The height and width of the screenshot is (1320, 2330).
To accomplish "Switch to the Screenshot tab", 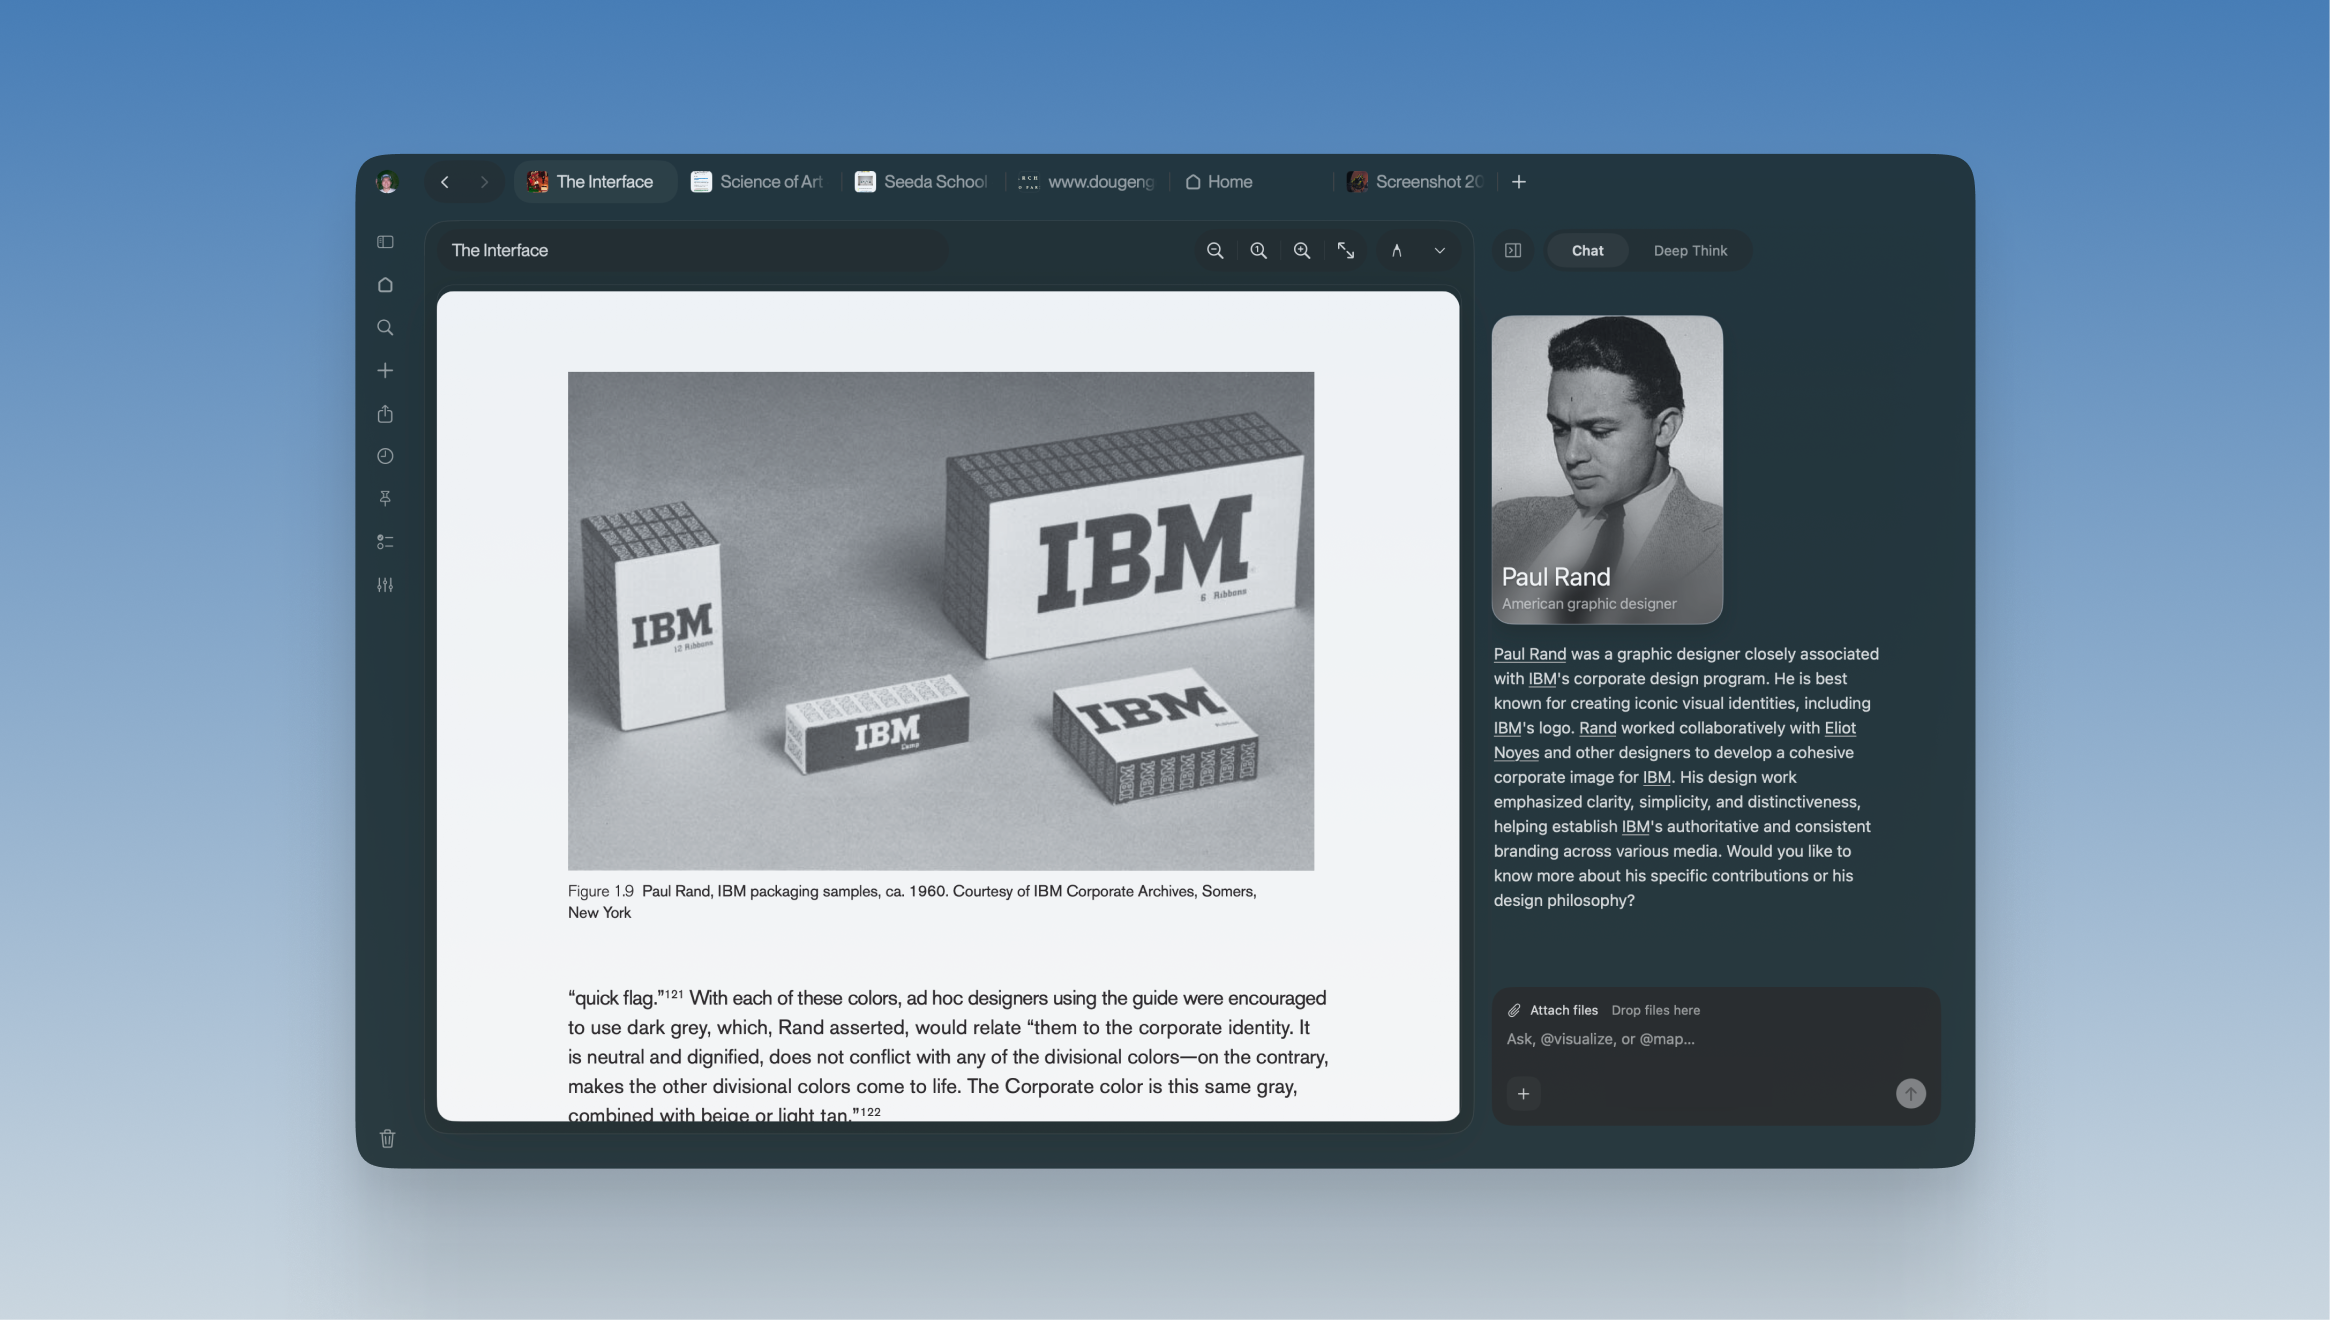I will click(1414, 182).
